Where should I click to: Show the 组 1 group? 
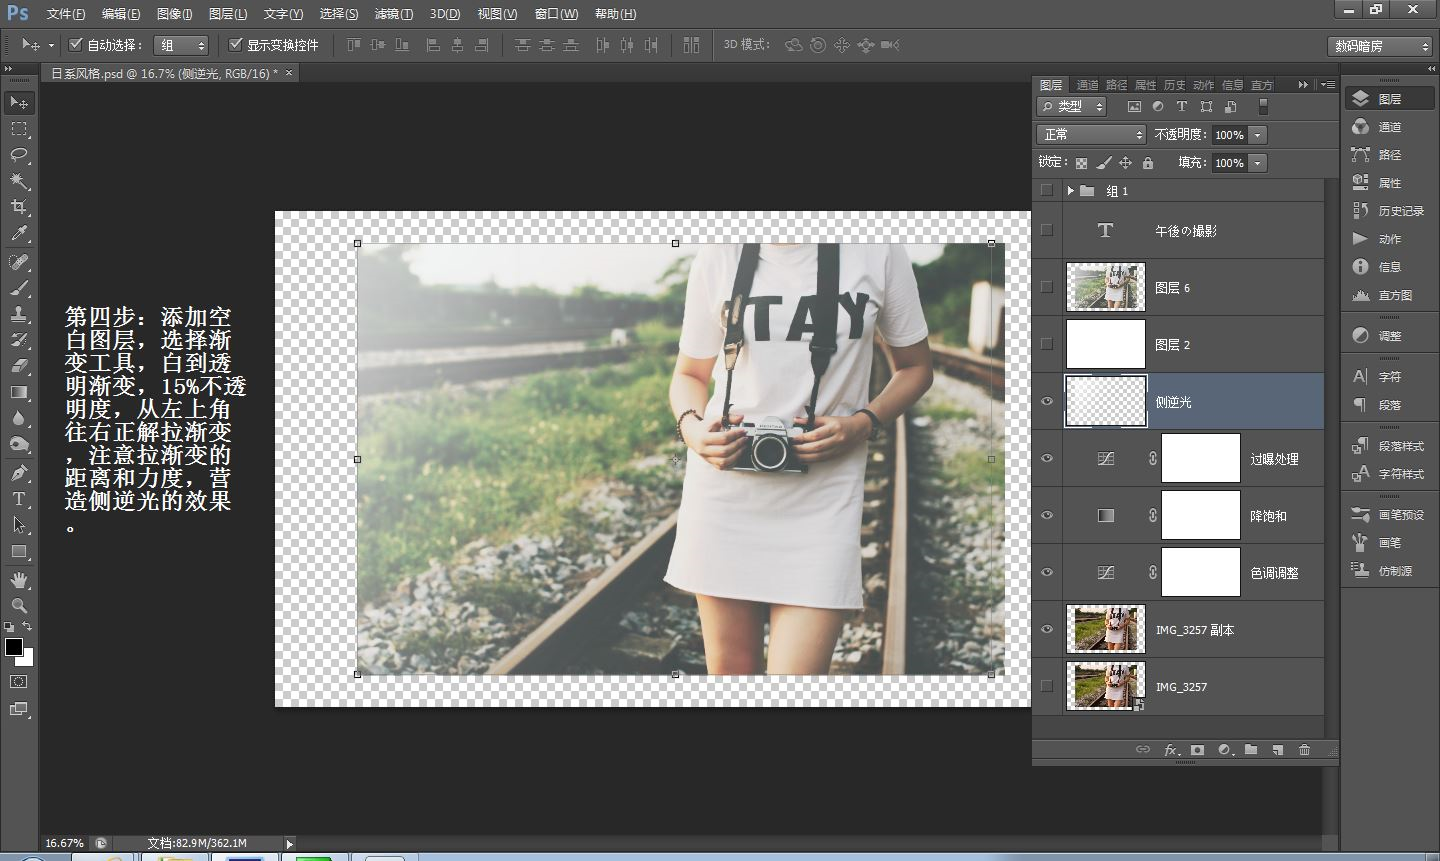[x=1047, y=190]
